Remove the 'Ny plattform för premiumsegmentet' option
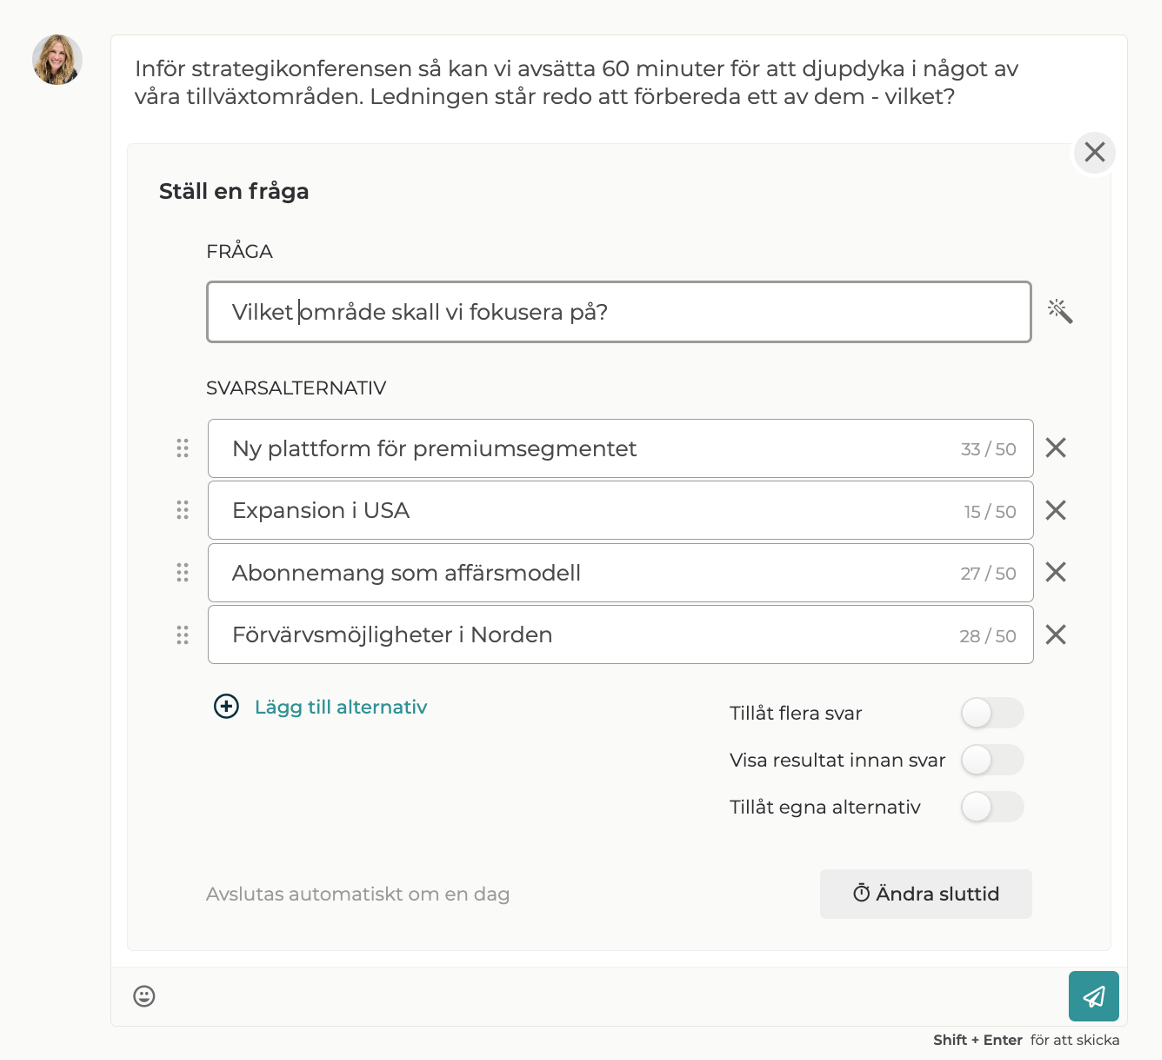 (1055, 448)
